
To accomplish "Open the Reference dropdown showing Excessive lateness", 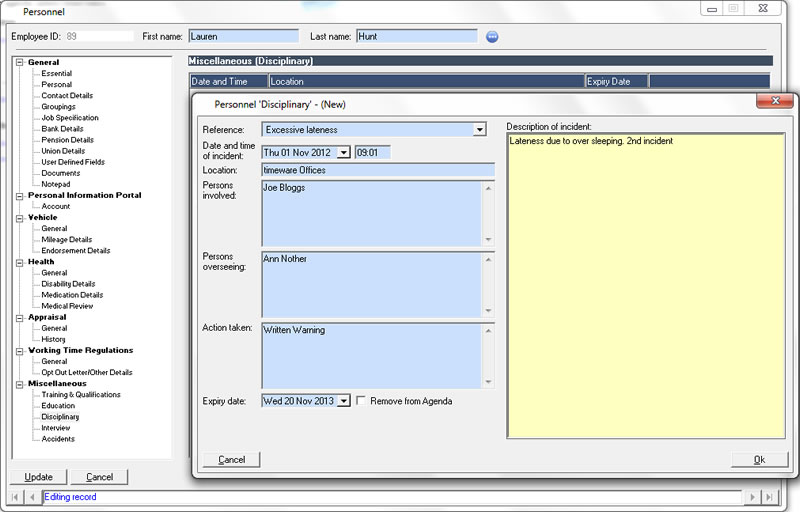I will (x=479, y=130).
